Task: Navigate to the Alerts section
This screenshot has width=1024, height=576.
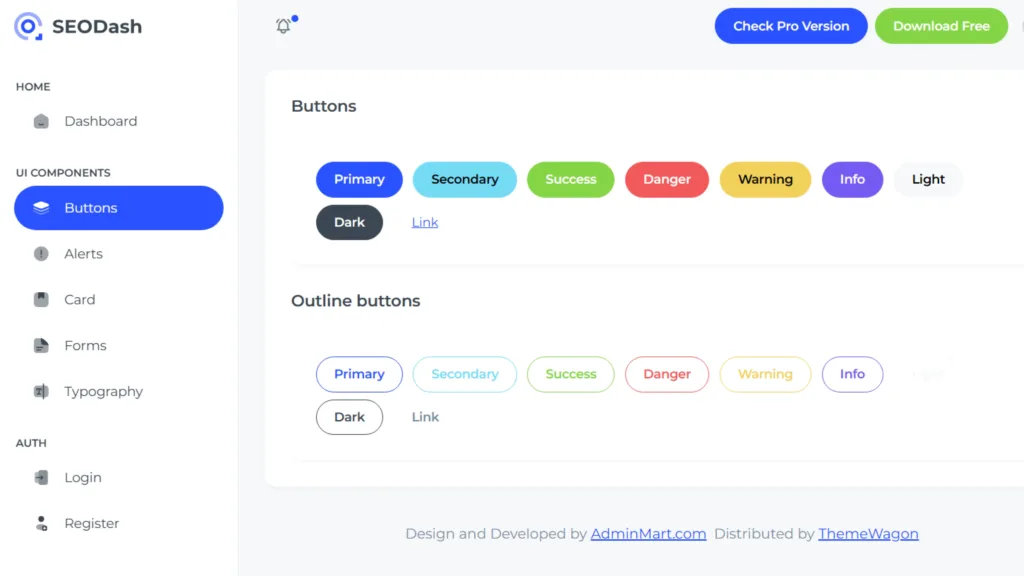Action: 84,253
